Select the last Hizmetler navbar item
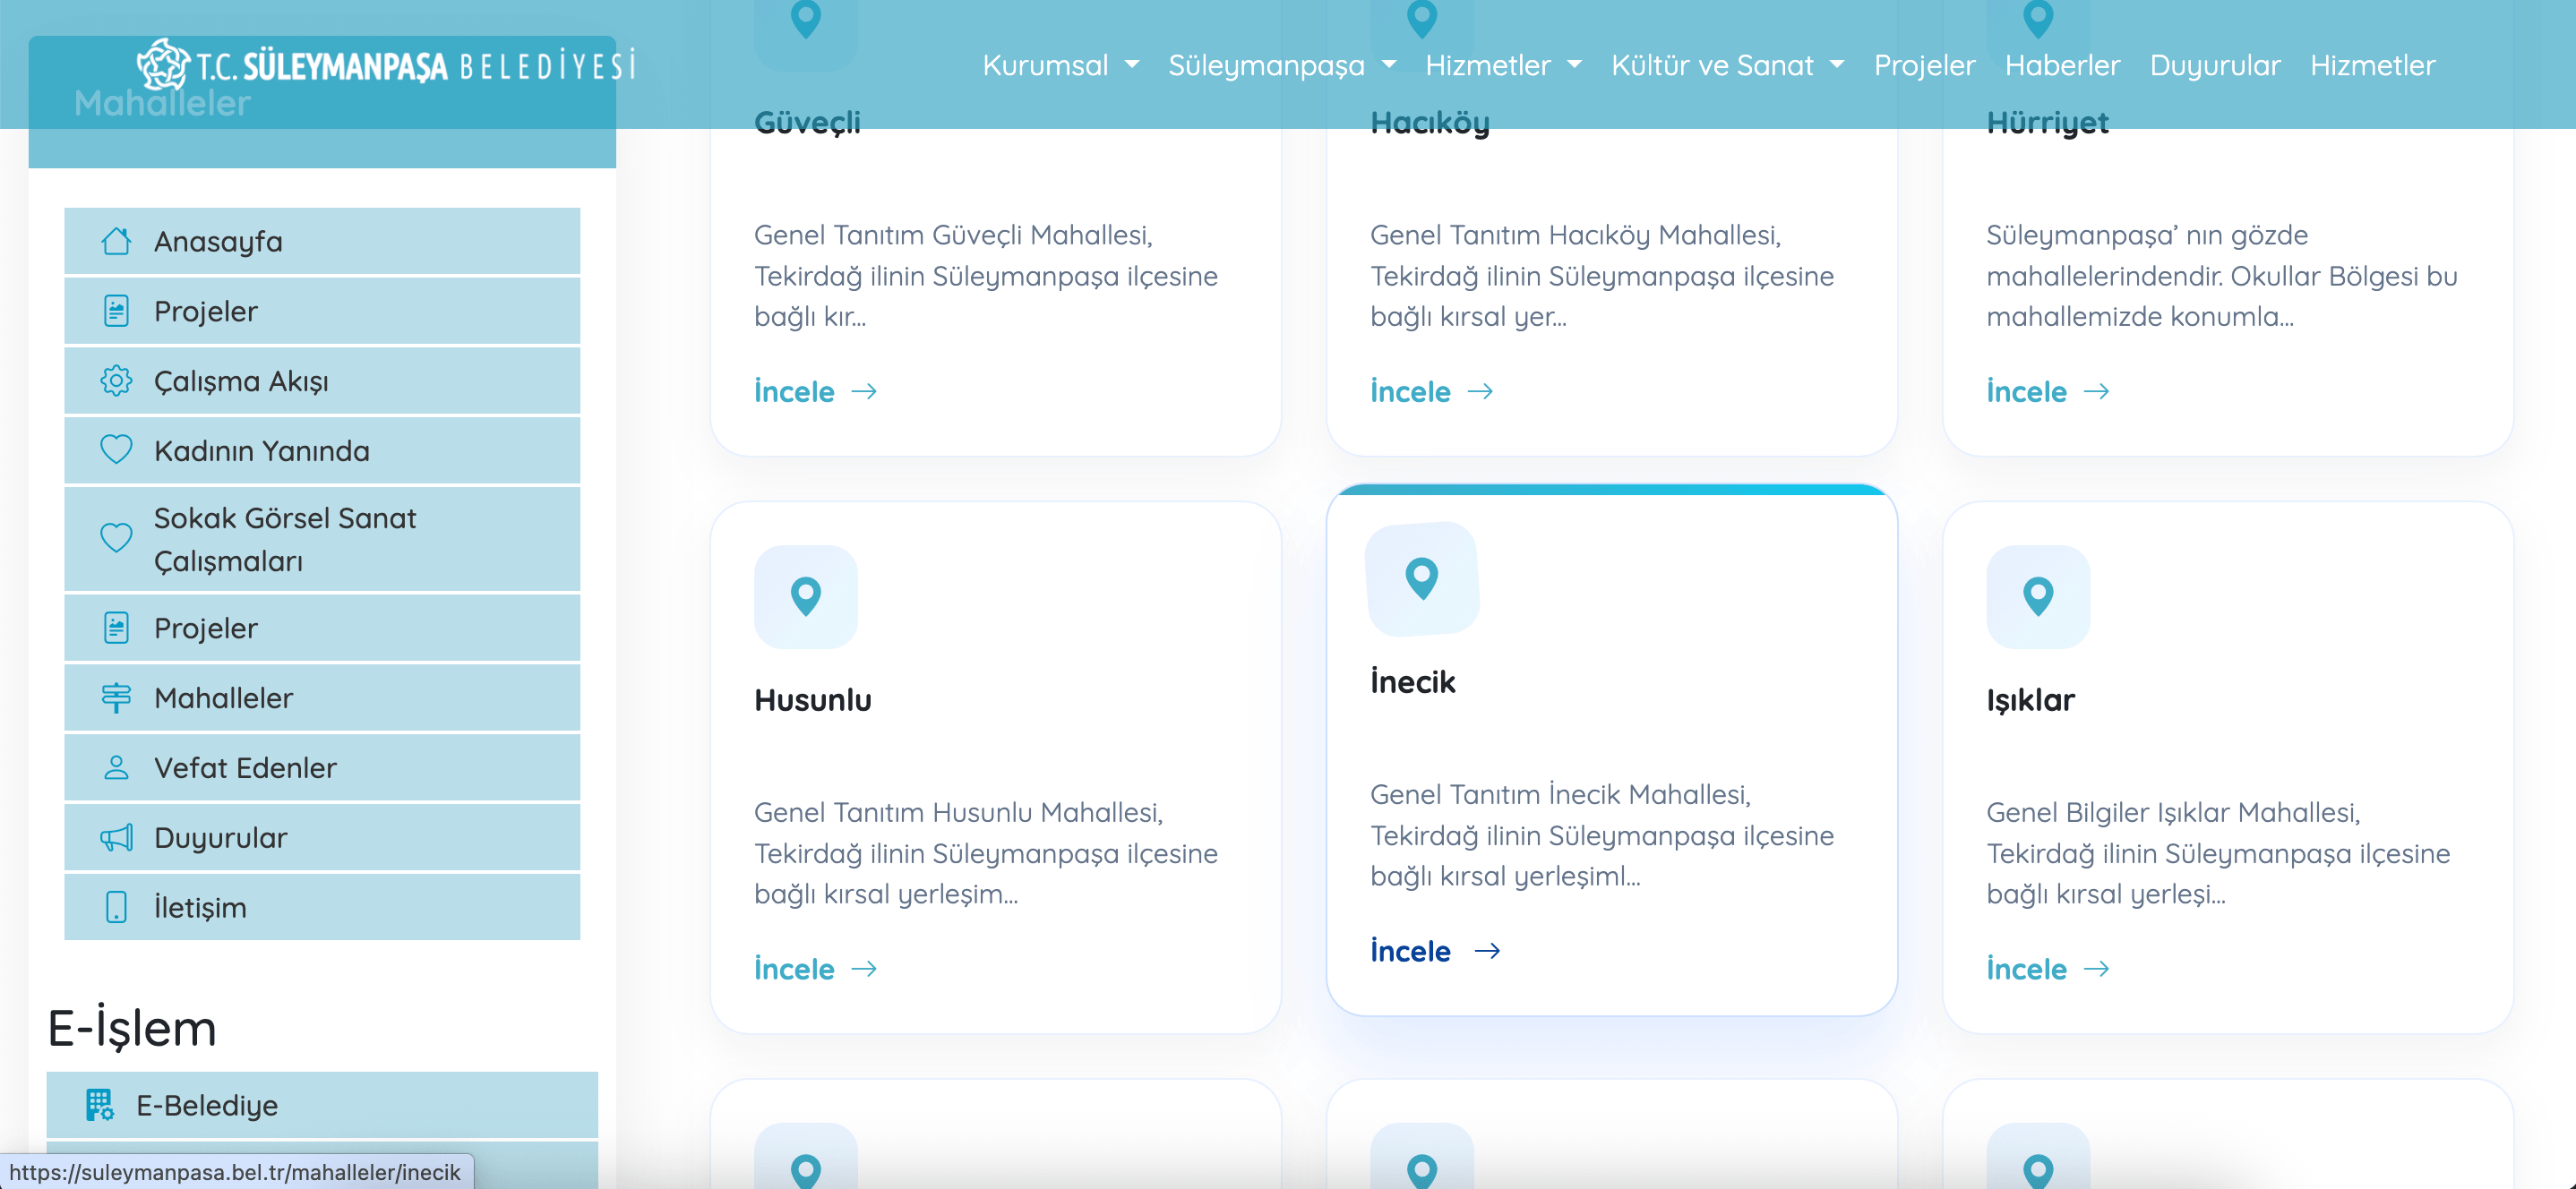 click(x=2372, y=65)
